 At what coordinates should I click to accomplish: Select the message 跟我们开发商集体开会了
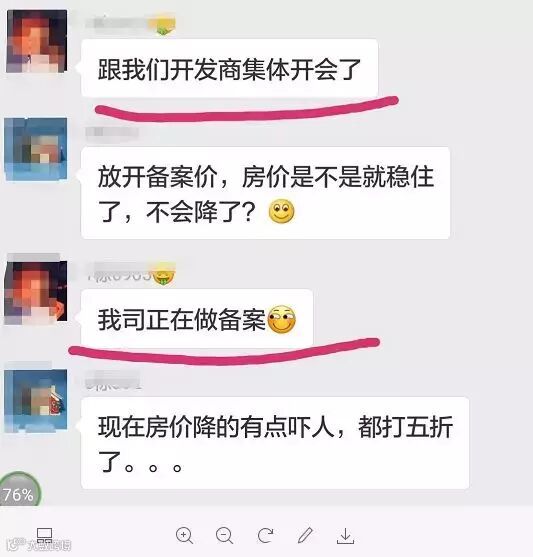230,68
